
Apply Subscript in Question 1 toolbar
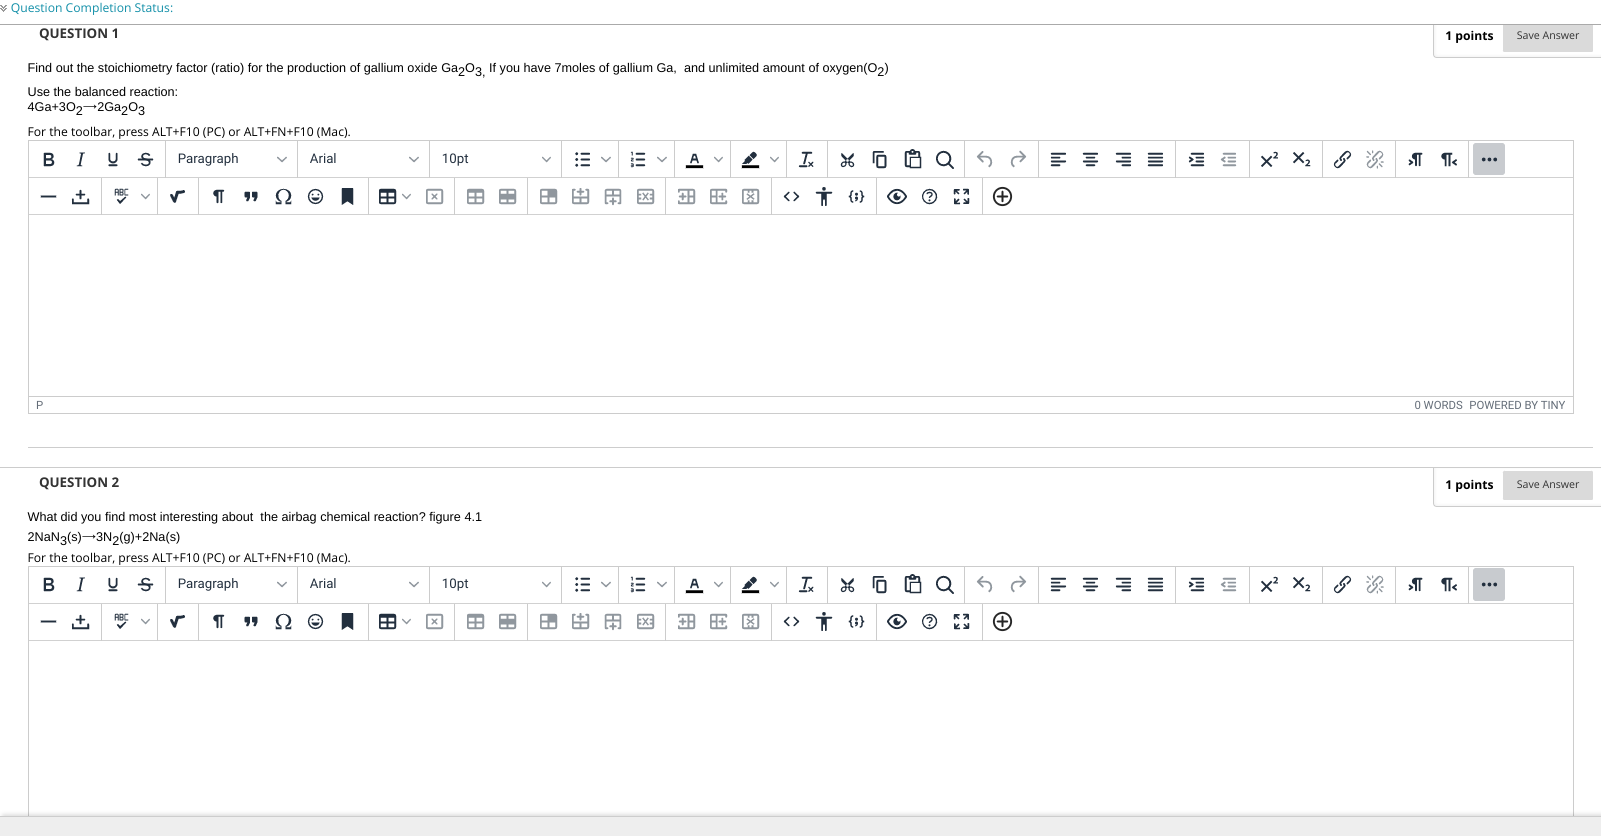[x=1301, y=159]
